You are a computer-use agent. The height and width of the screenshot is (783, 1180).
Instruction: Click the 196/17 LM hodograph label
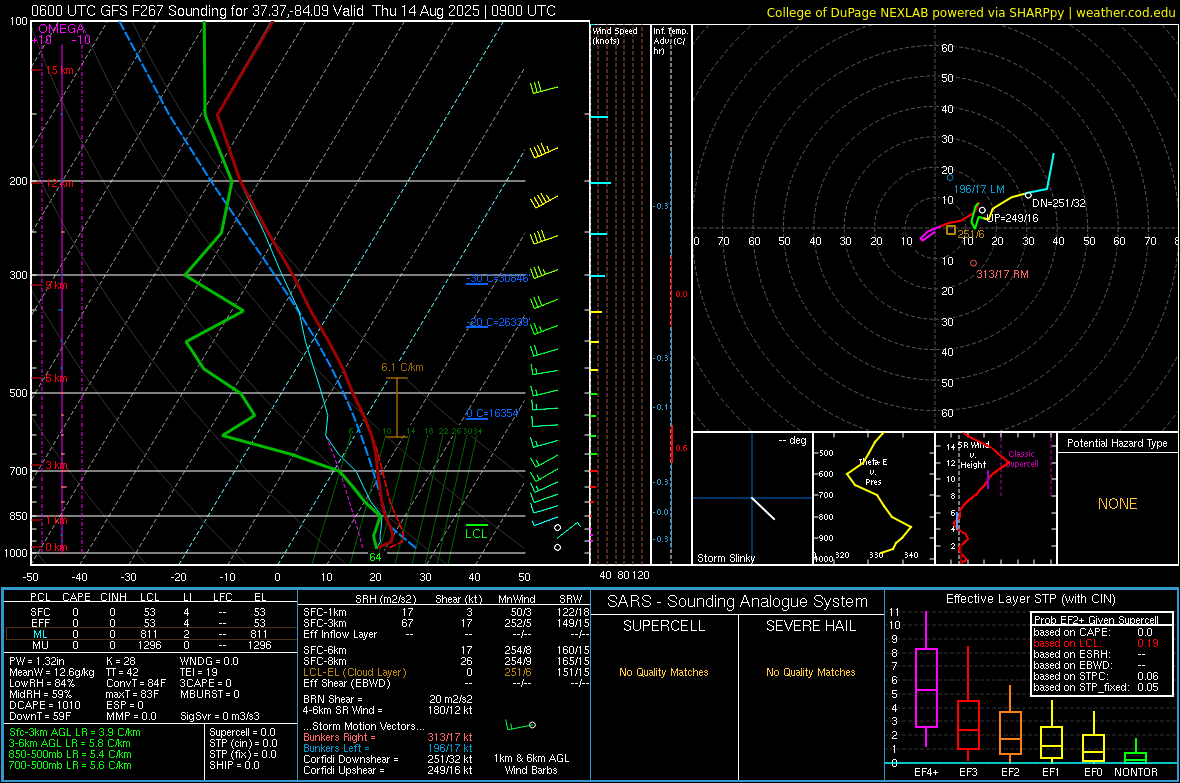tap(979, 189)
